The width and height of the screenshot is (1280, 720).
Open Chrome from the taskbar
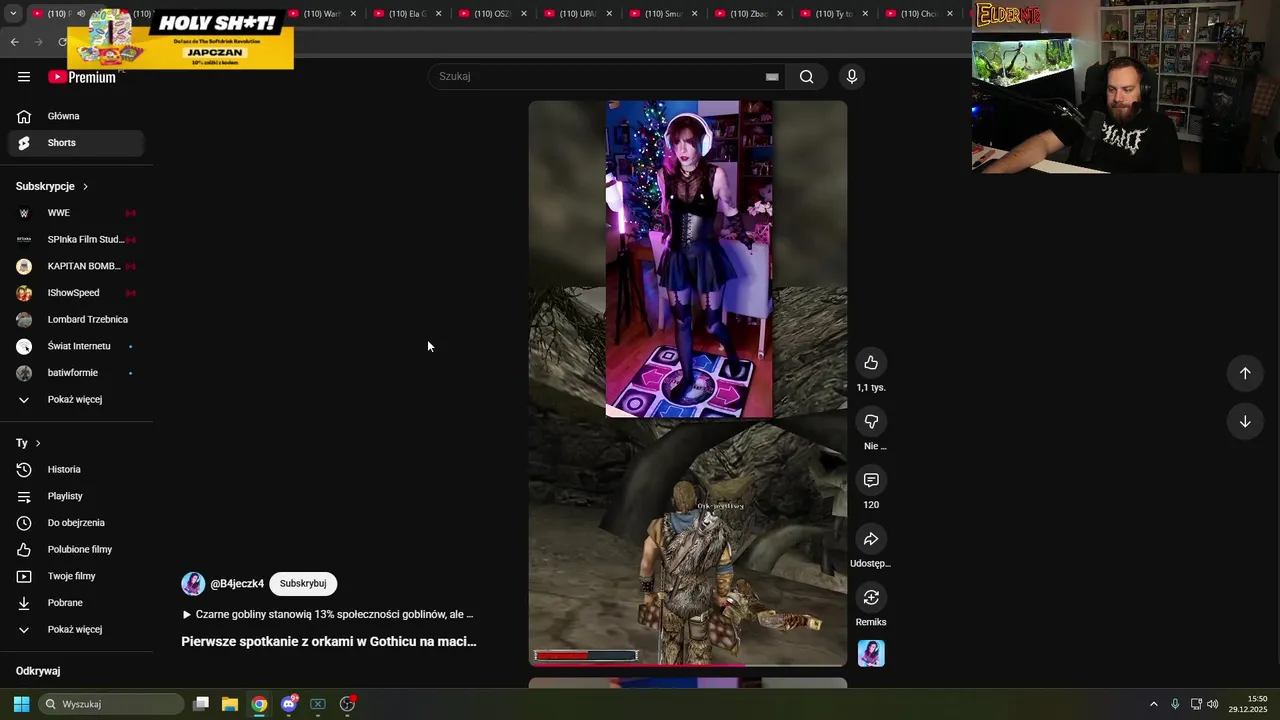pos(259,704)
